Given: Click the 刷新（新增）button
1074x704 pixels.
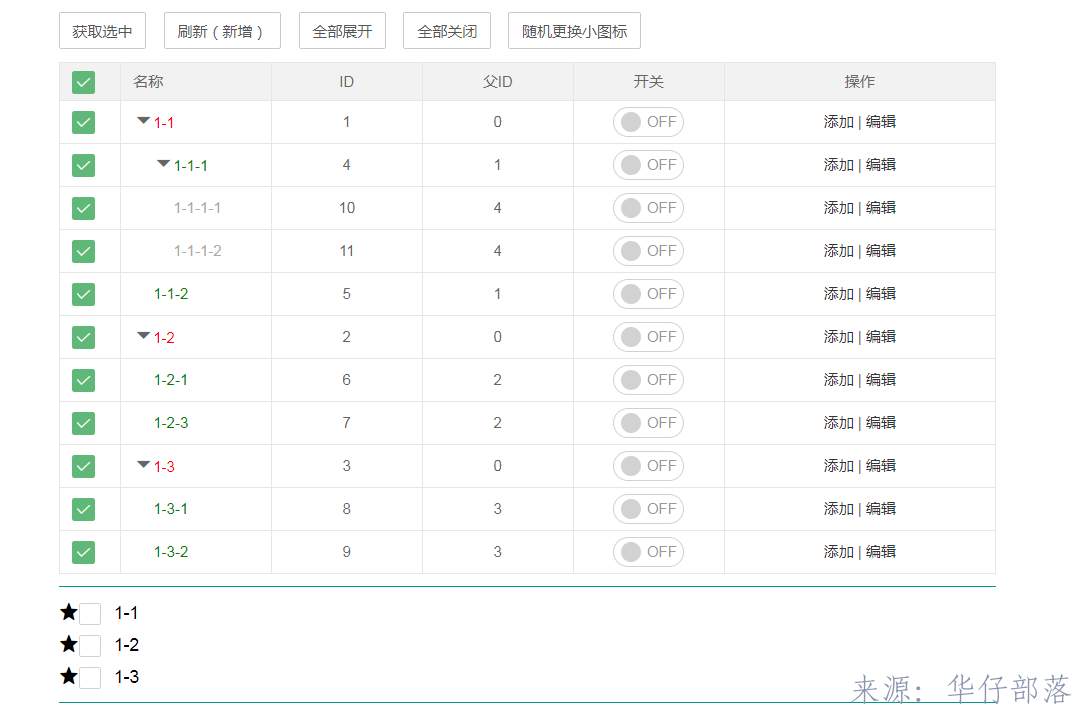Looking at the screenshot, I should [222, 31].
